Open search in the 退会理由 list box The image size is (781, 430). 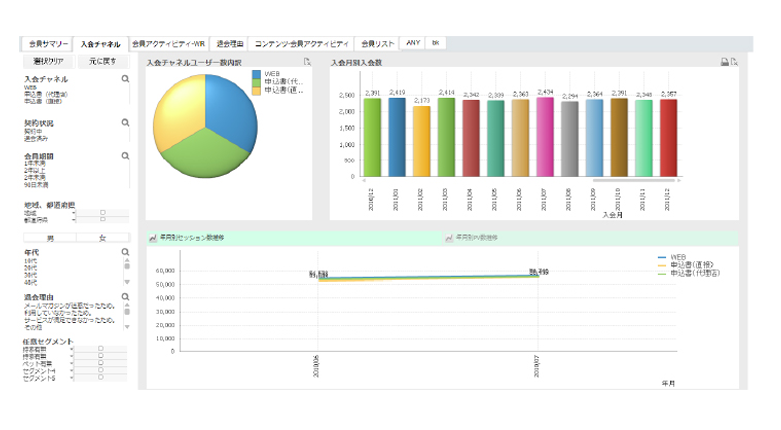coord(126,297)
